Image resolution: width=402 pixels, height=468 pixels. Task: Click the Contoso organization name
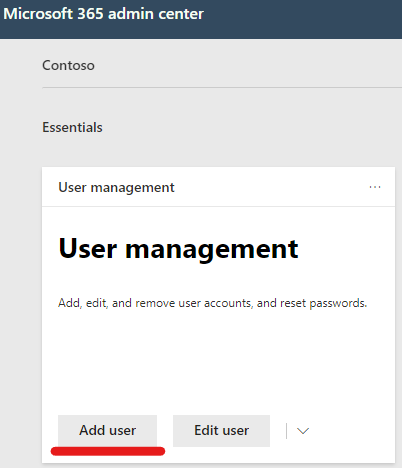[x=68, y=65]
